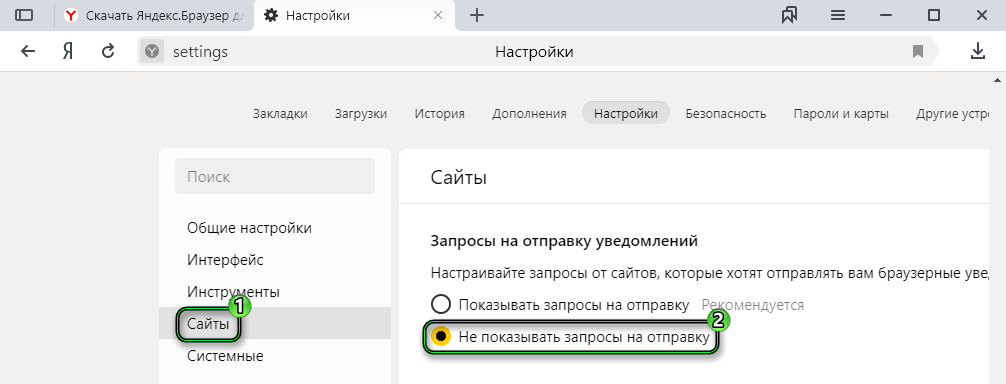Bookmark this page with the flag icon
This screenshot has width=1006, height=384.
tap(917, 51)
